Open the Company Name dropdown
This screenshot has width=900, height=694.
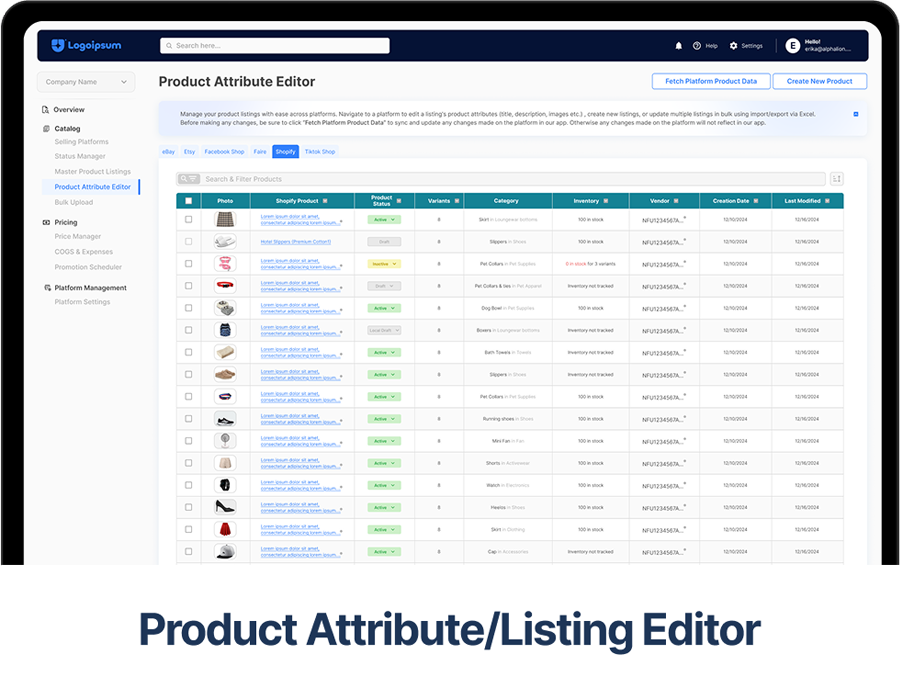(x=86, y=82)
